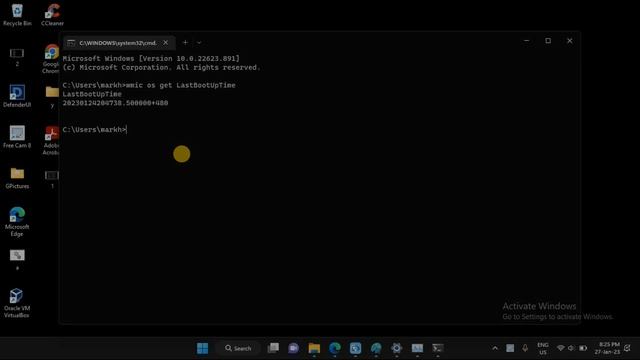This screenshot has width=640, height=360.
Task: Open Google Chrome desktop shortcut
Action: click(51, 59)
